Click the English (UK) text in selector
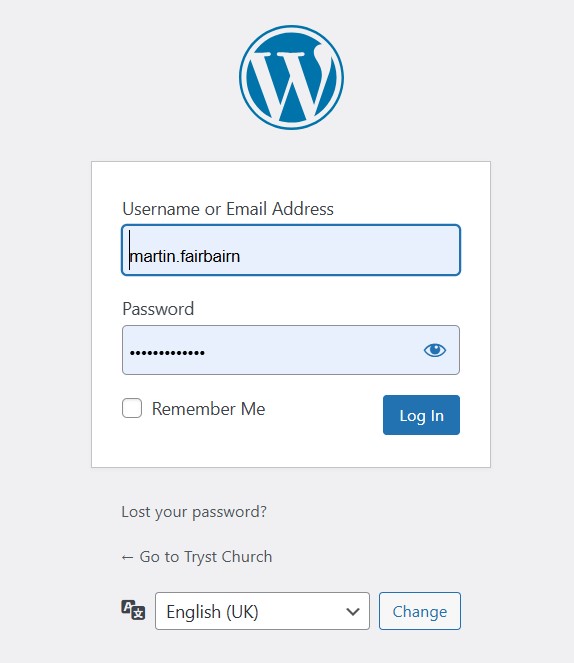The image size is (574, 663). (x=212, y=612)
